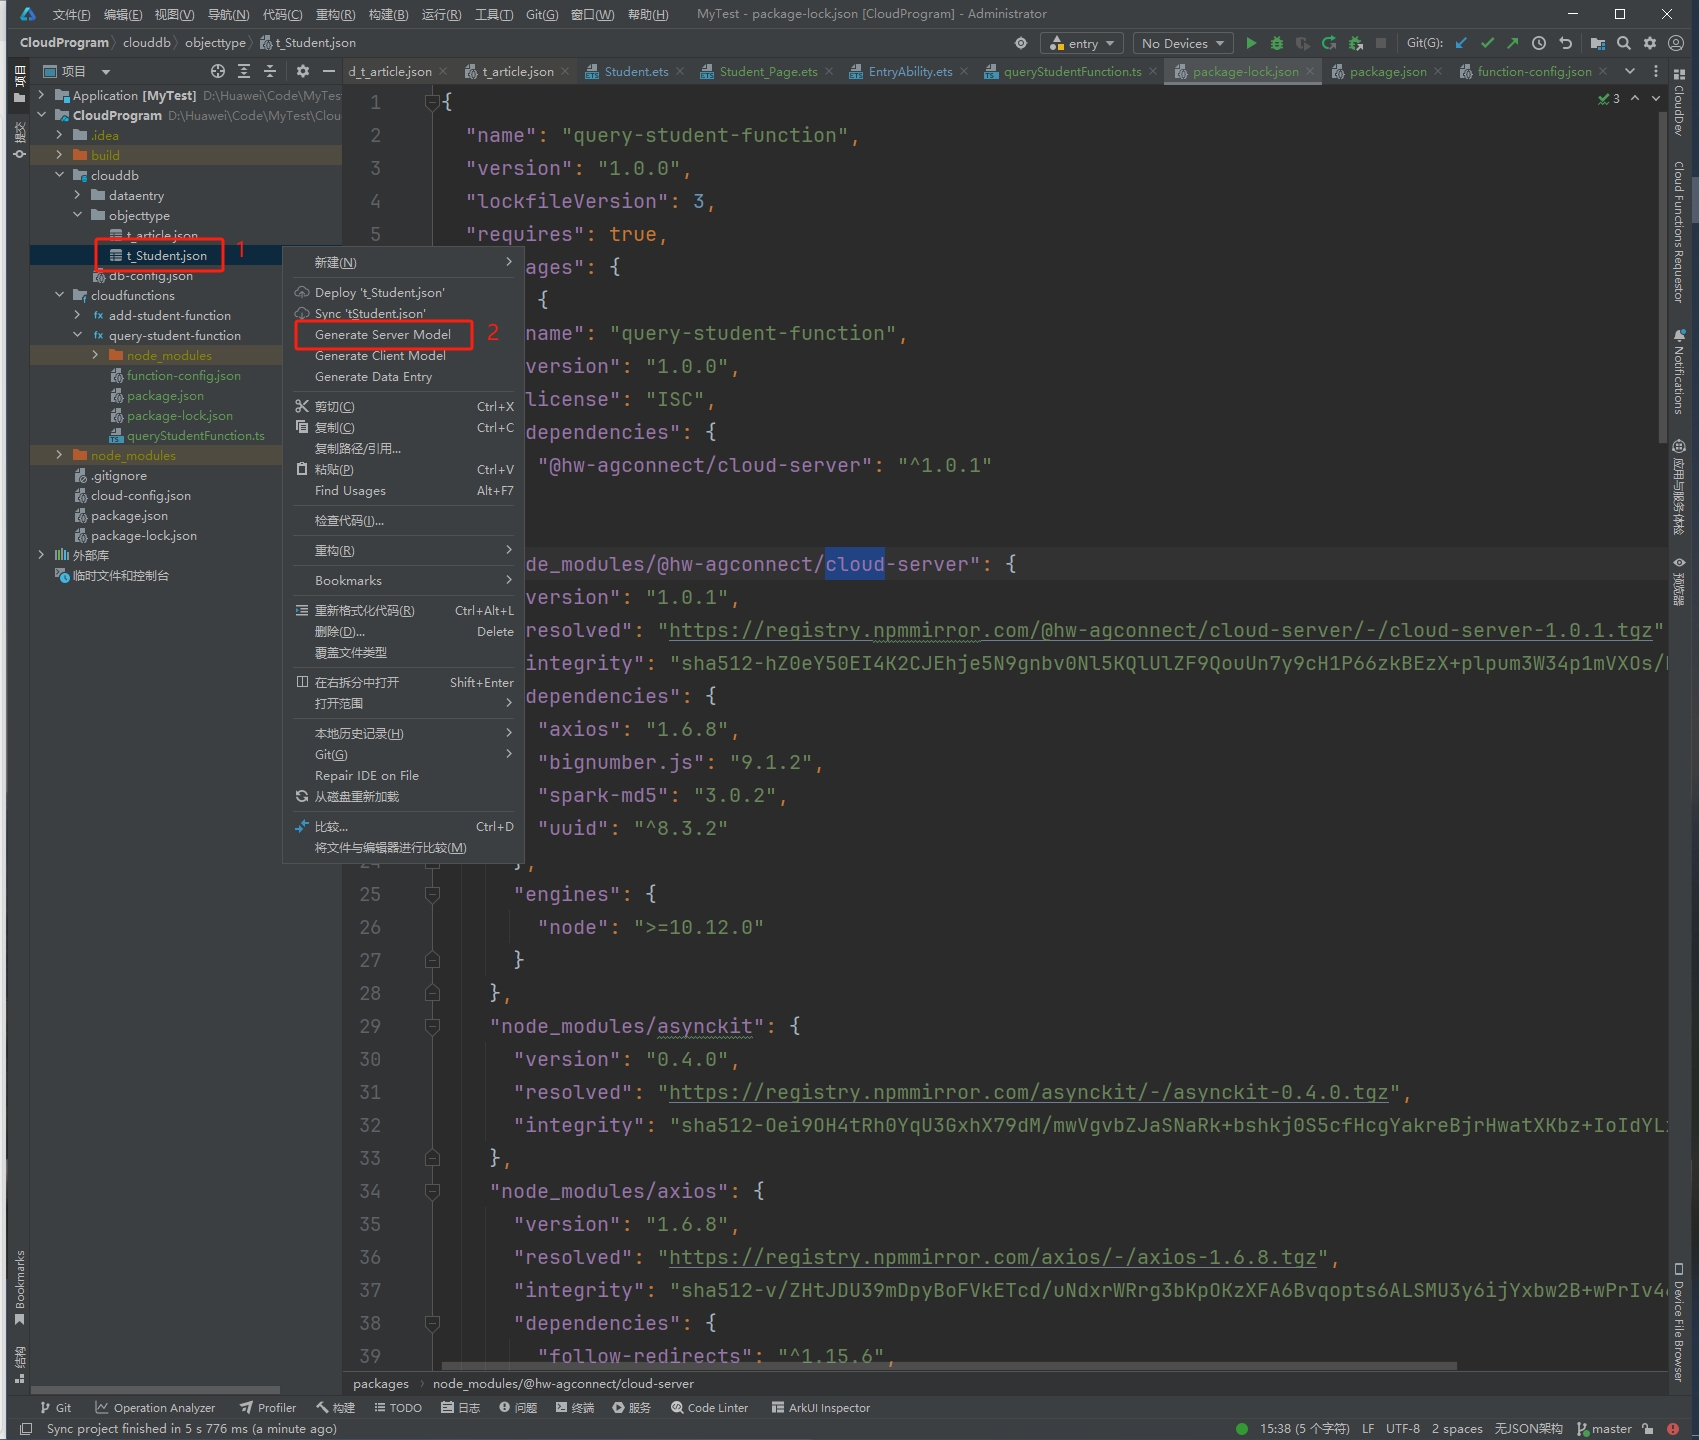Toggle the Device File Browser panel

1678,1324
